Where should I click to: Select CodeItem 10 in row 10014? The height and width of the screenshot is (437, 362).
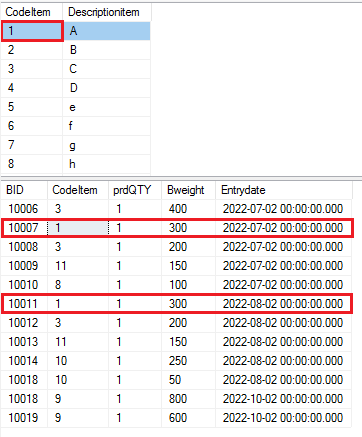click(78, 361)
